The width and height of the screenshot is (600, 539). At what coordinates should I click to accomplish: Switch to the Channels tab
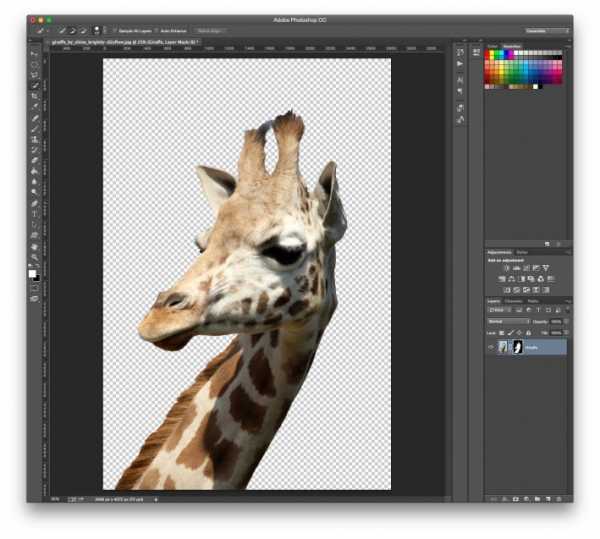513,301
